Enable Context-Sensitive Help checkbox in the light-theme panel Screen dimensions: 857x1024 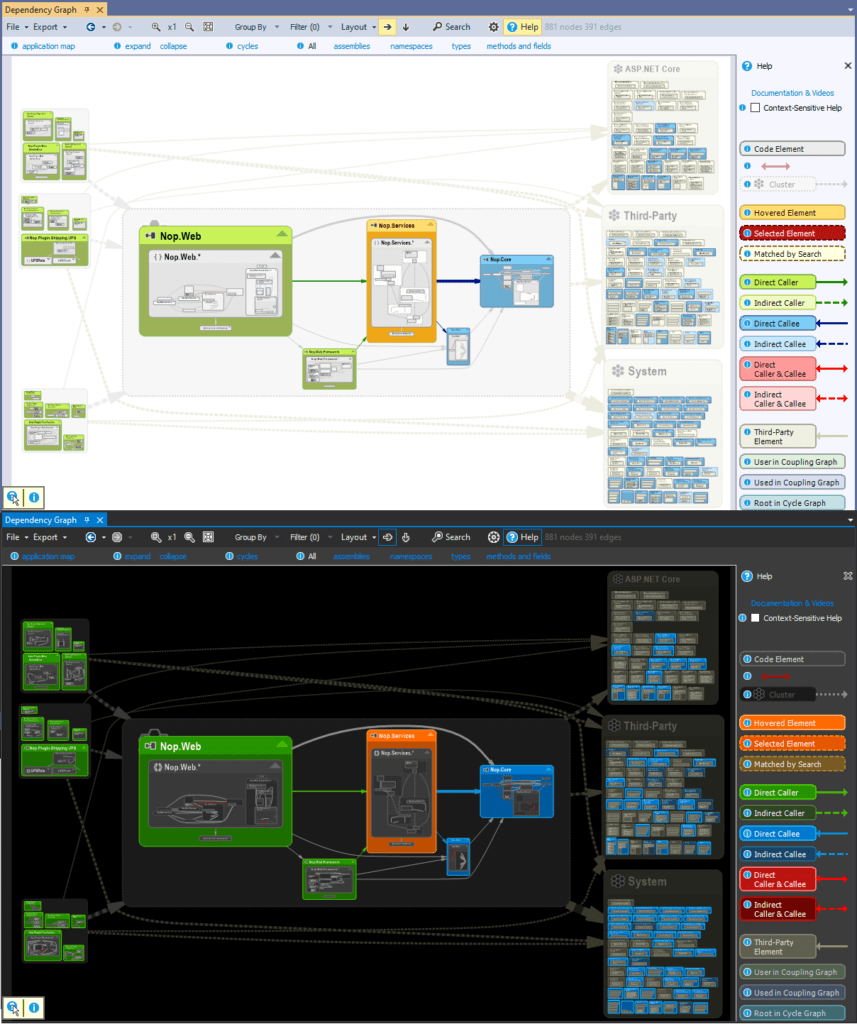(756, 108)
